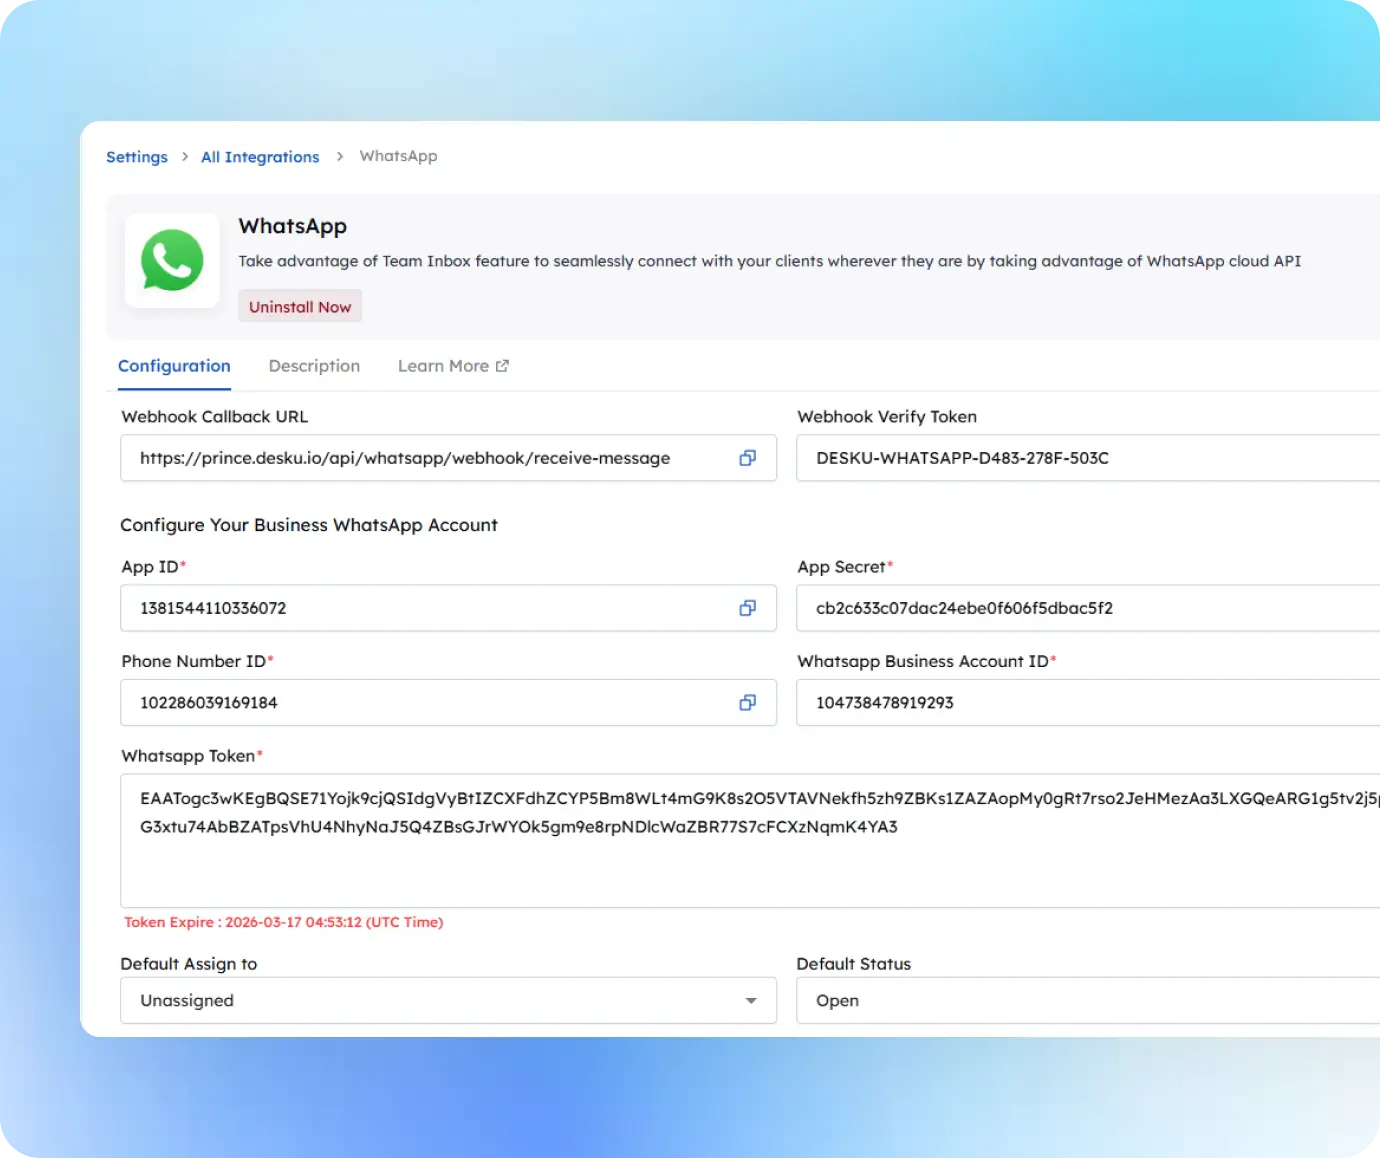Navigate to All Integrations breadcrumb
The height and width of the screenshot is (1158, 1380).
tap(260, 156)
